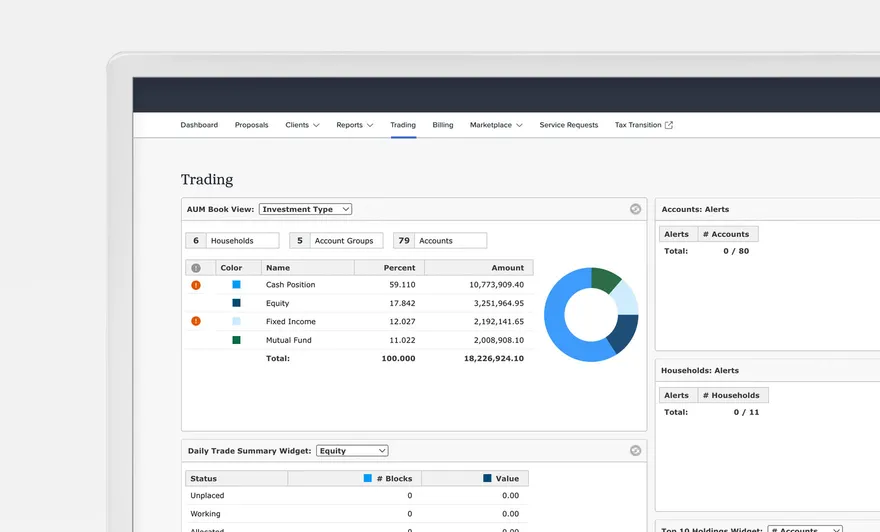
Task: Click the total amount 18,226,924.10
Action: point(494,358)
